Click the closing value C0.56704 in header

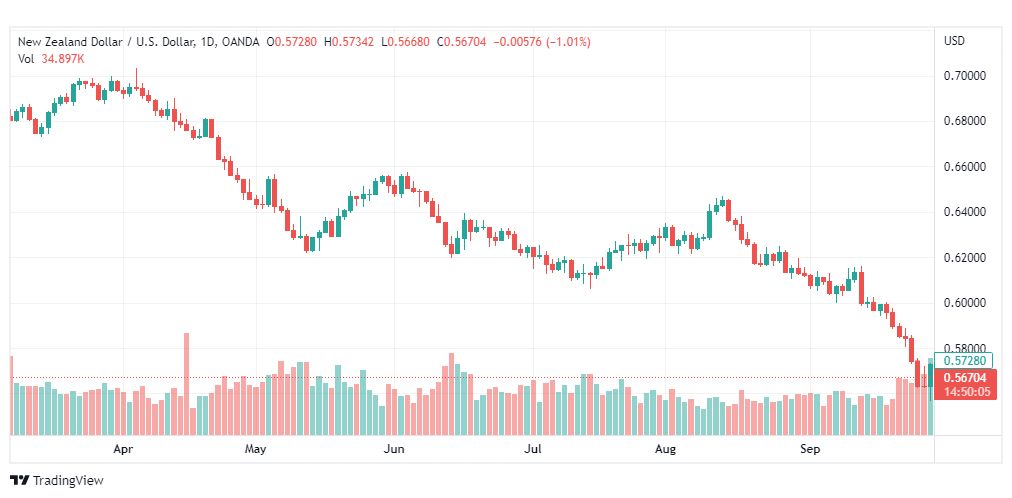(x=463, y=42)
